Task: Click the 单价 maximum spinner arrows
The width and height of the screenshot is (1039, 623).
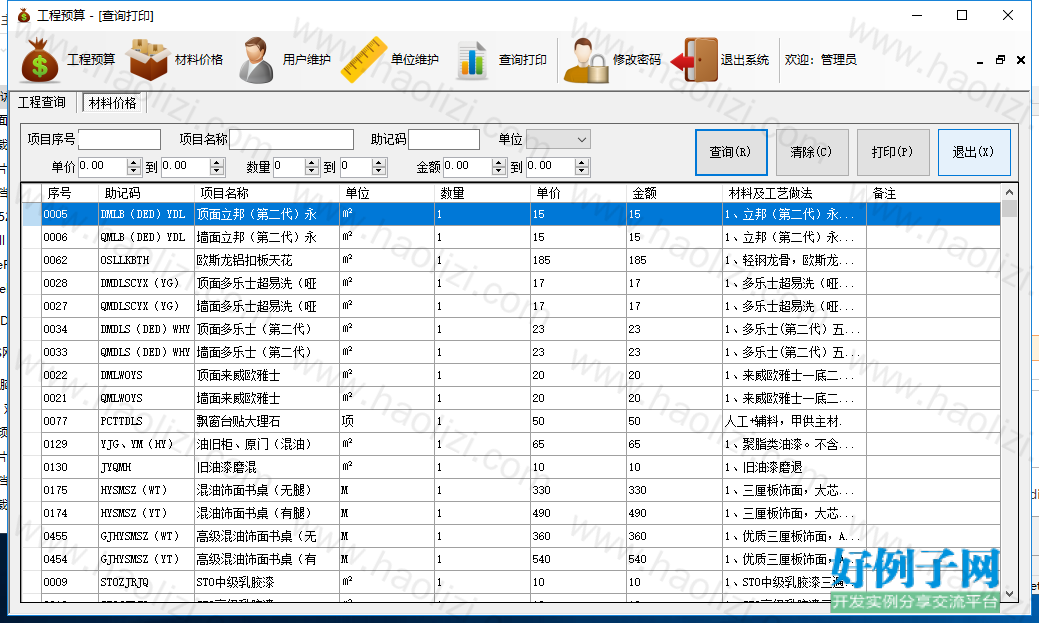Action: point(217,166)
